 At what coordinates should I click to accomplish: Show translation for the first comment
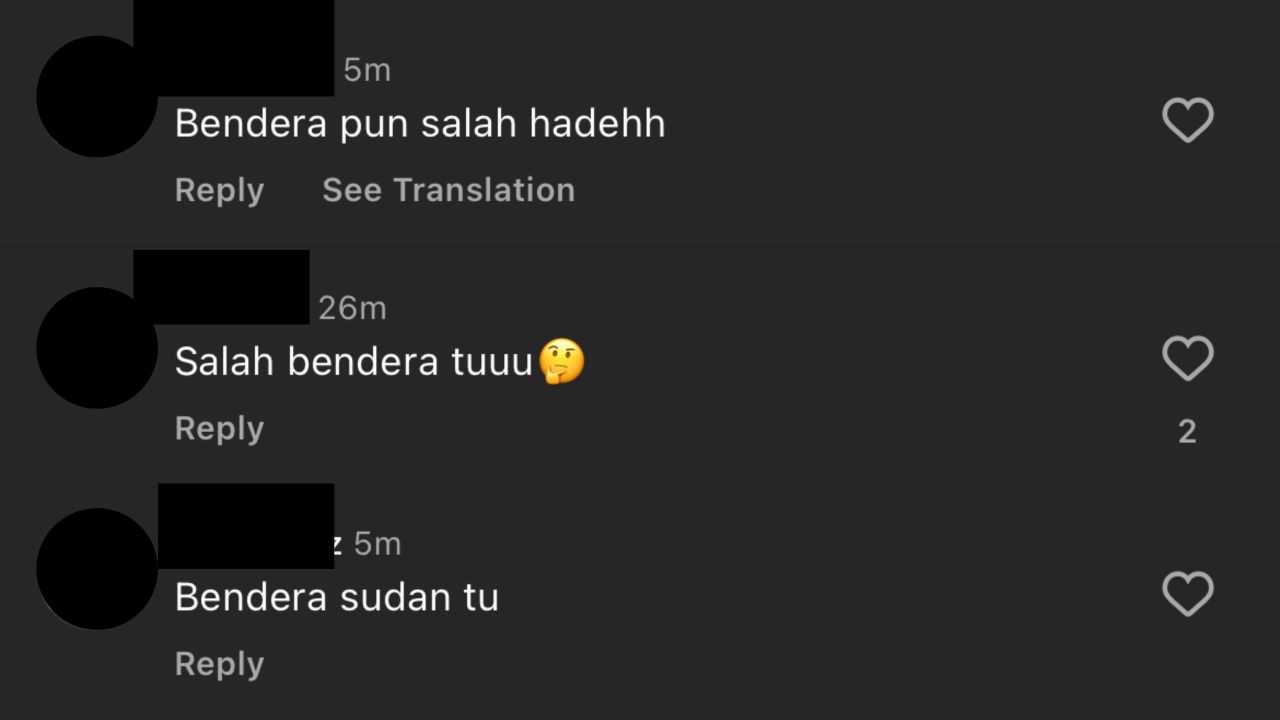click(x=448, y=190)
